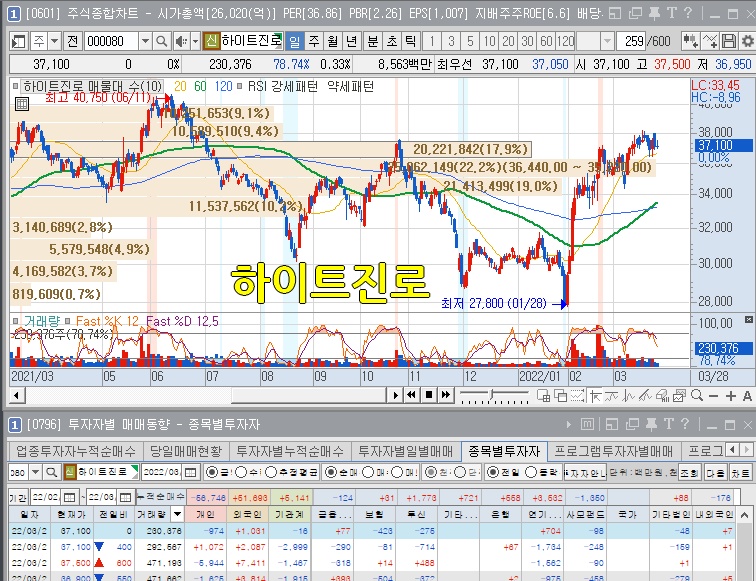Select 분 minute chart button
Screen dimensions: 756x581
pyautogui.click(x=372, y=41)
